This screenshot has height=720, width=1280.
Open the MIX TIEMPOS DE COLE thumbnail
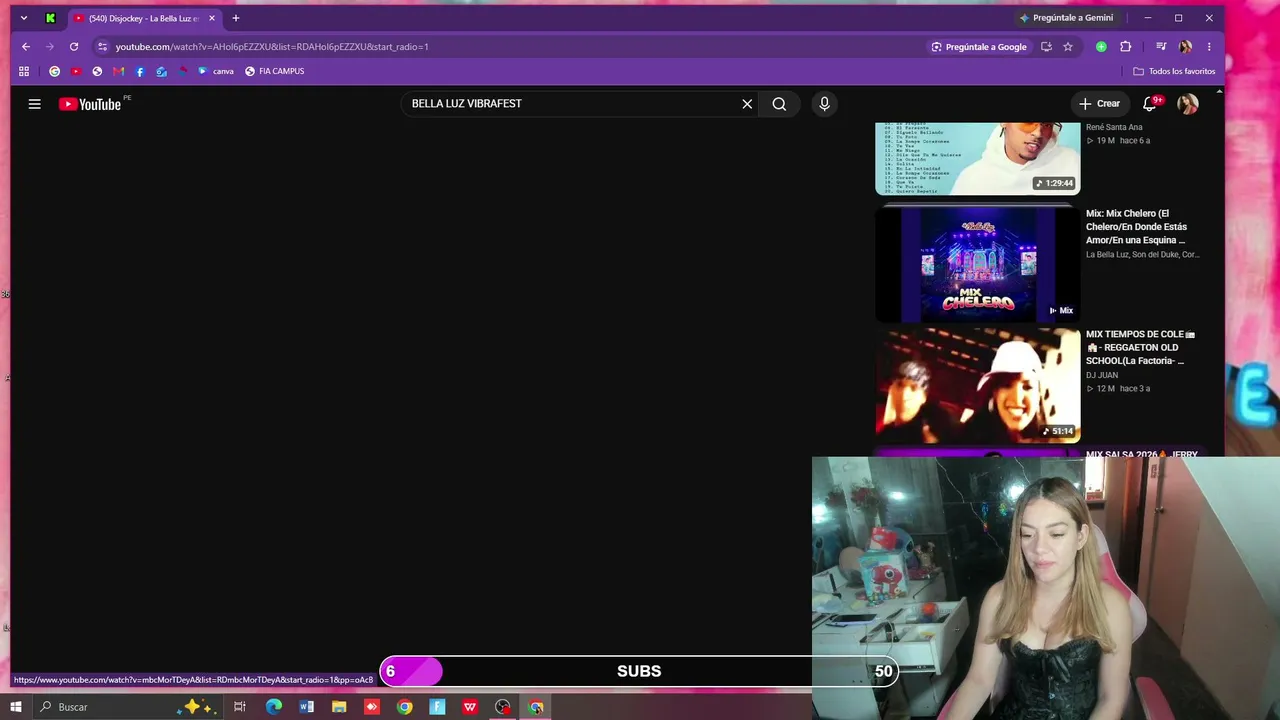pos(977,386)
